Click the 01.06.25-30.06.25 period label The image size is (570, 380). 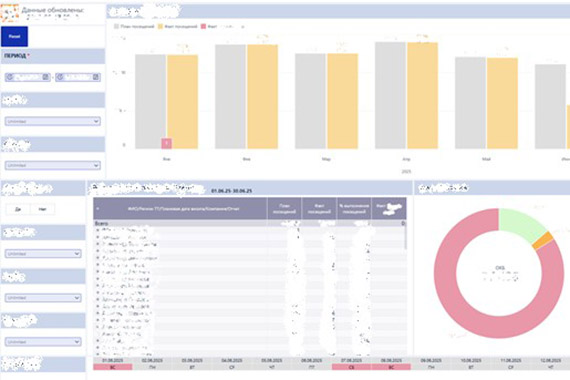coord(232,191)
